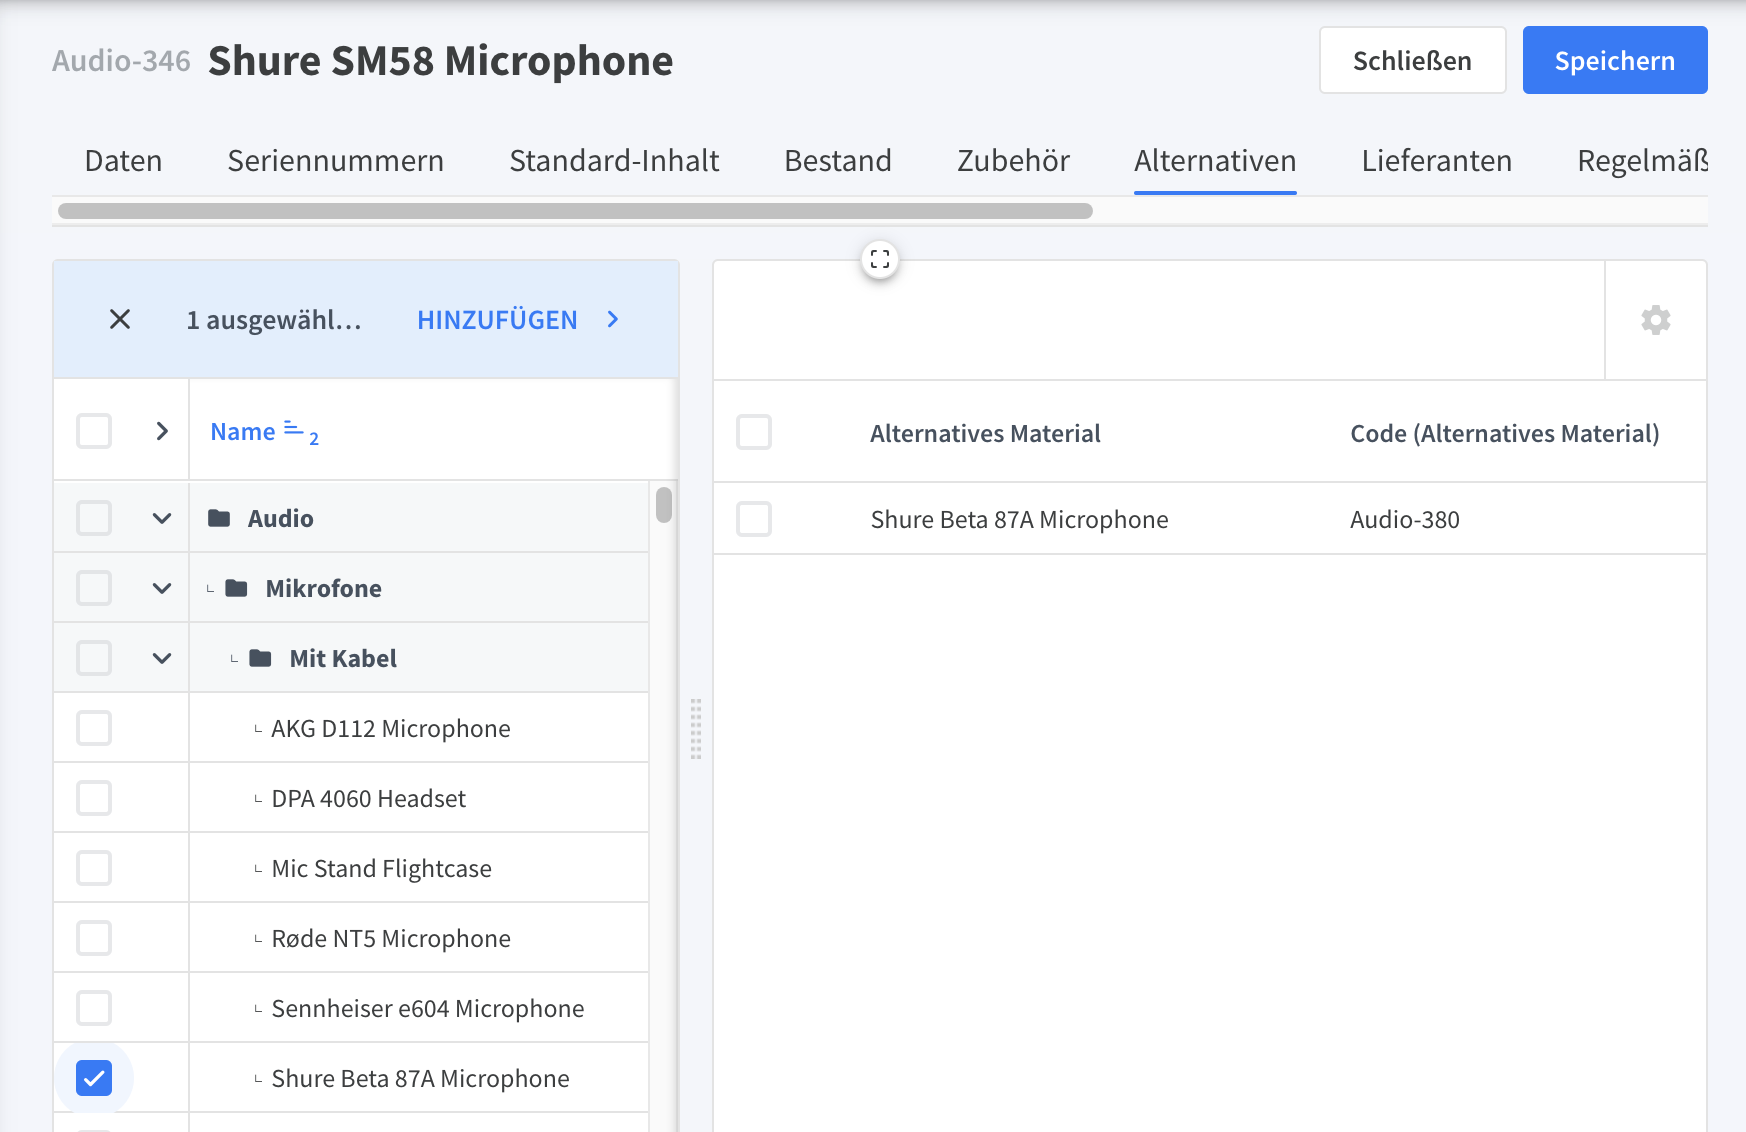The width and height of the screenshot is (1746, 1132).
Task: Open the partially visible Regelmäß tab
Action: click(x=1643, y=161)
